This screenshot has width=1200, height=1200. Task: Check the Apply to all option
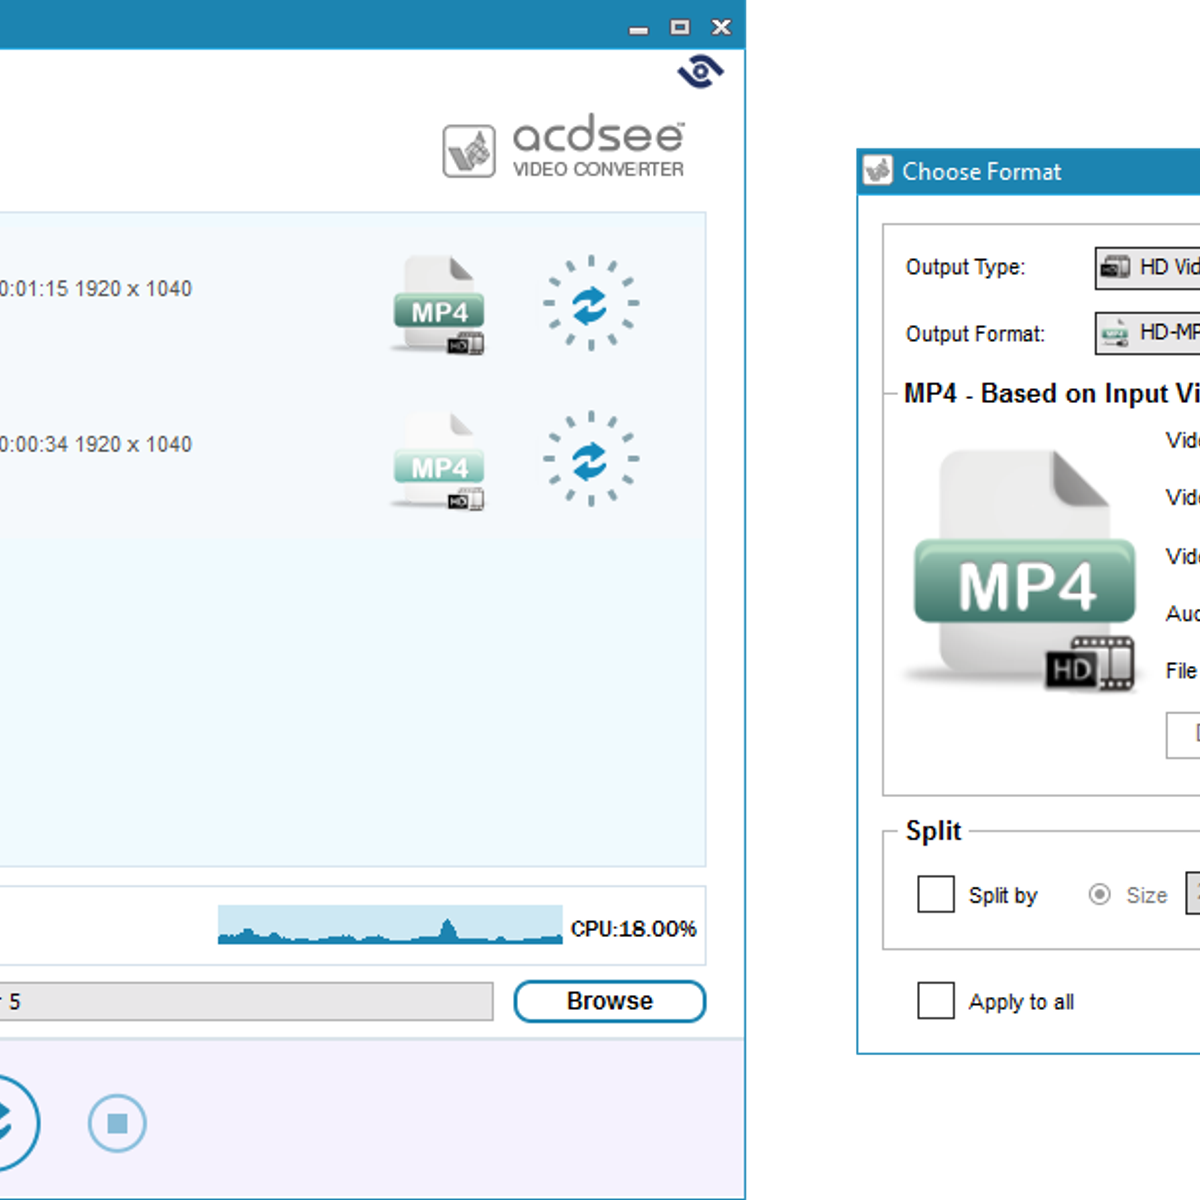click(x=936, y=1000)
